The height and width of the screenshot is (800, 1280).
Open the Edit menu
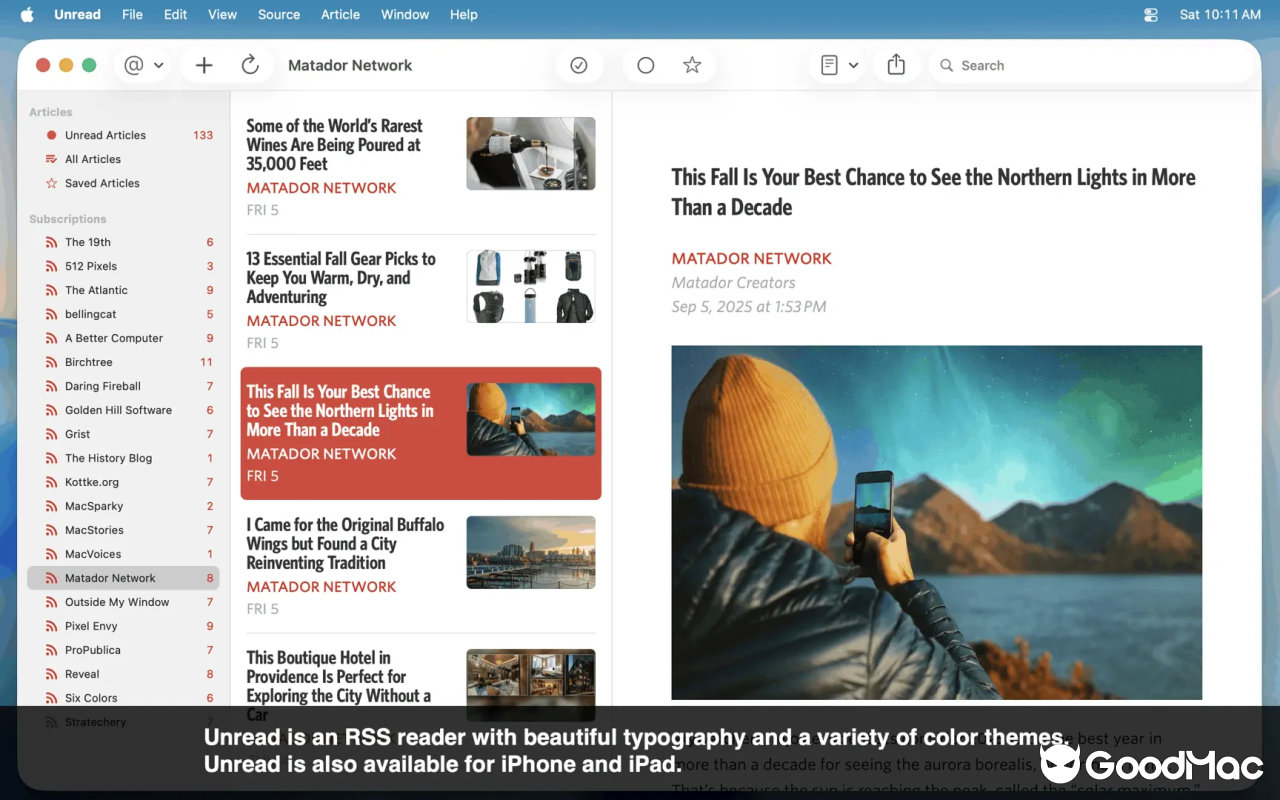(176, 14)
